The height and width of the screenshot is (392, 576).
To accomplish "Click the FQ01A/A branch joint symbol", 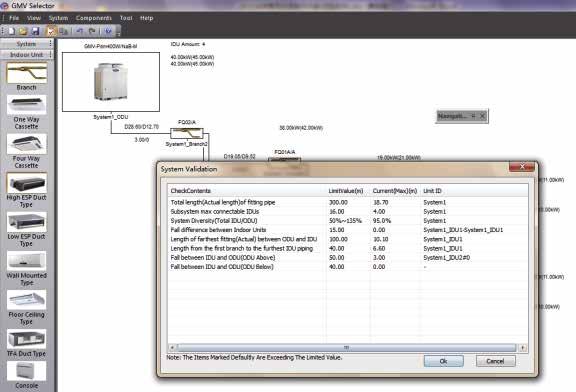I will (285, 159).
